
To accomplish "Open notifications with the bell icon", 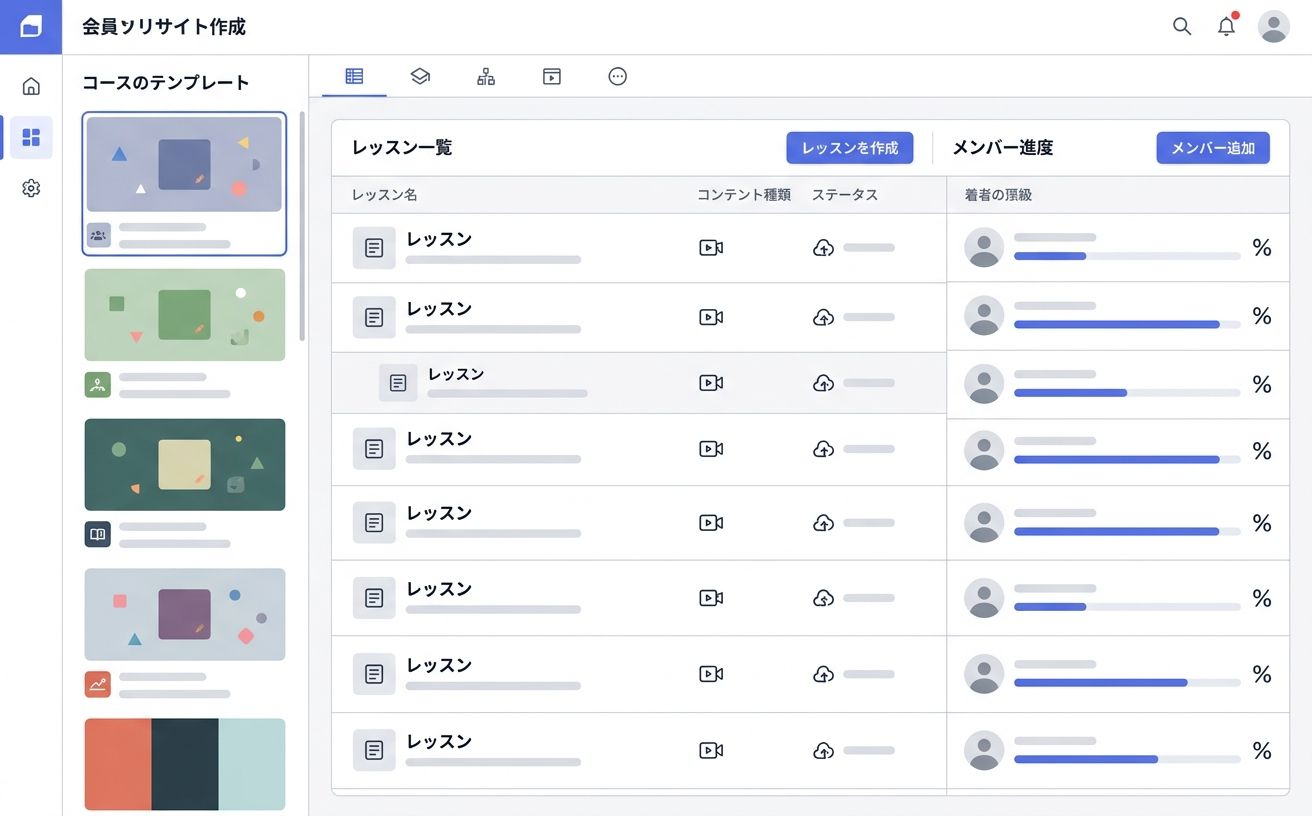I will 1226,27.
